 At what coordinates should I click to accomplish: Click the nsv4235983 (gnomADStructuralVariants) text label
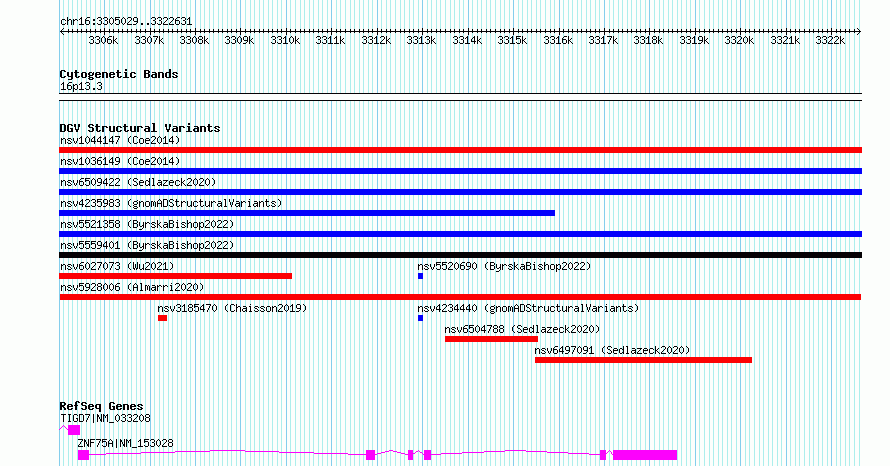tap(171, 203)
